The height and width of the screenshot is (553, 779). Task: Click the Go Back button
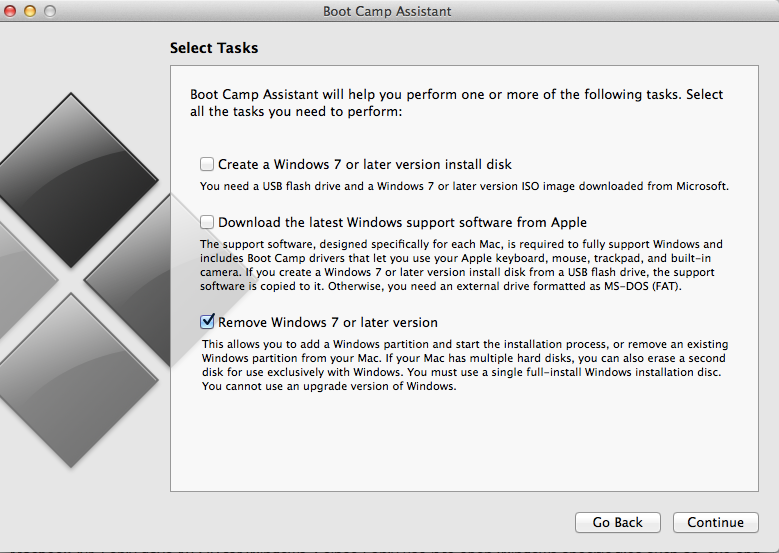[x=617, y=522]
